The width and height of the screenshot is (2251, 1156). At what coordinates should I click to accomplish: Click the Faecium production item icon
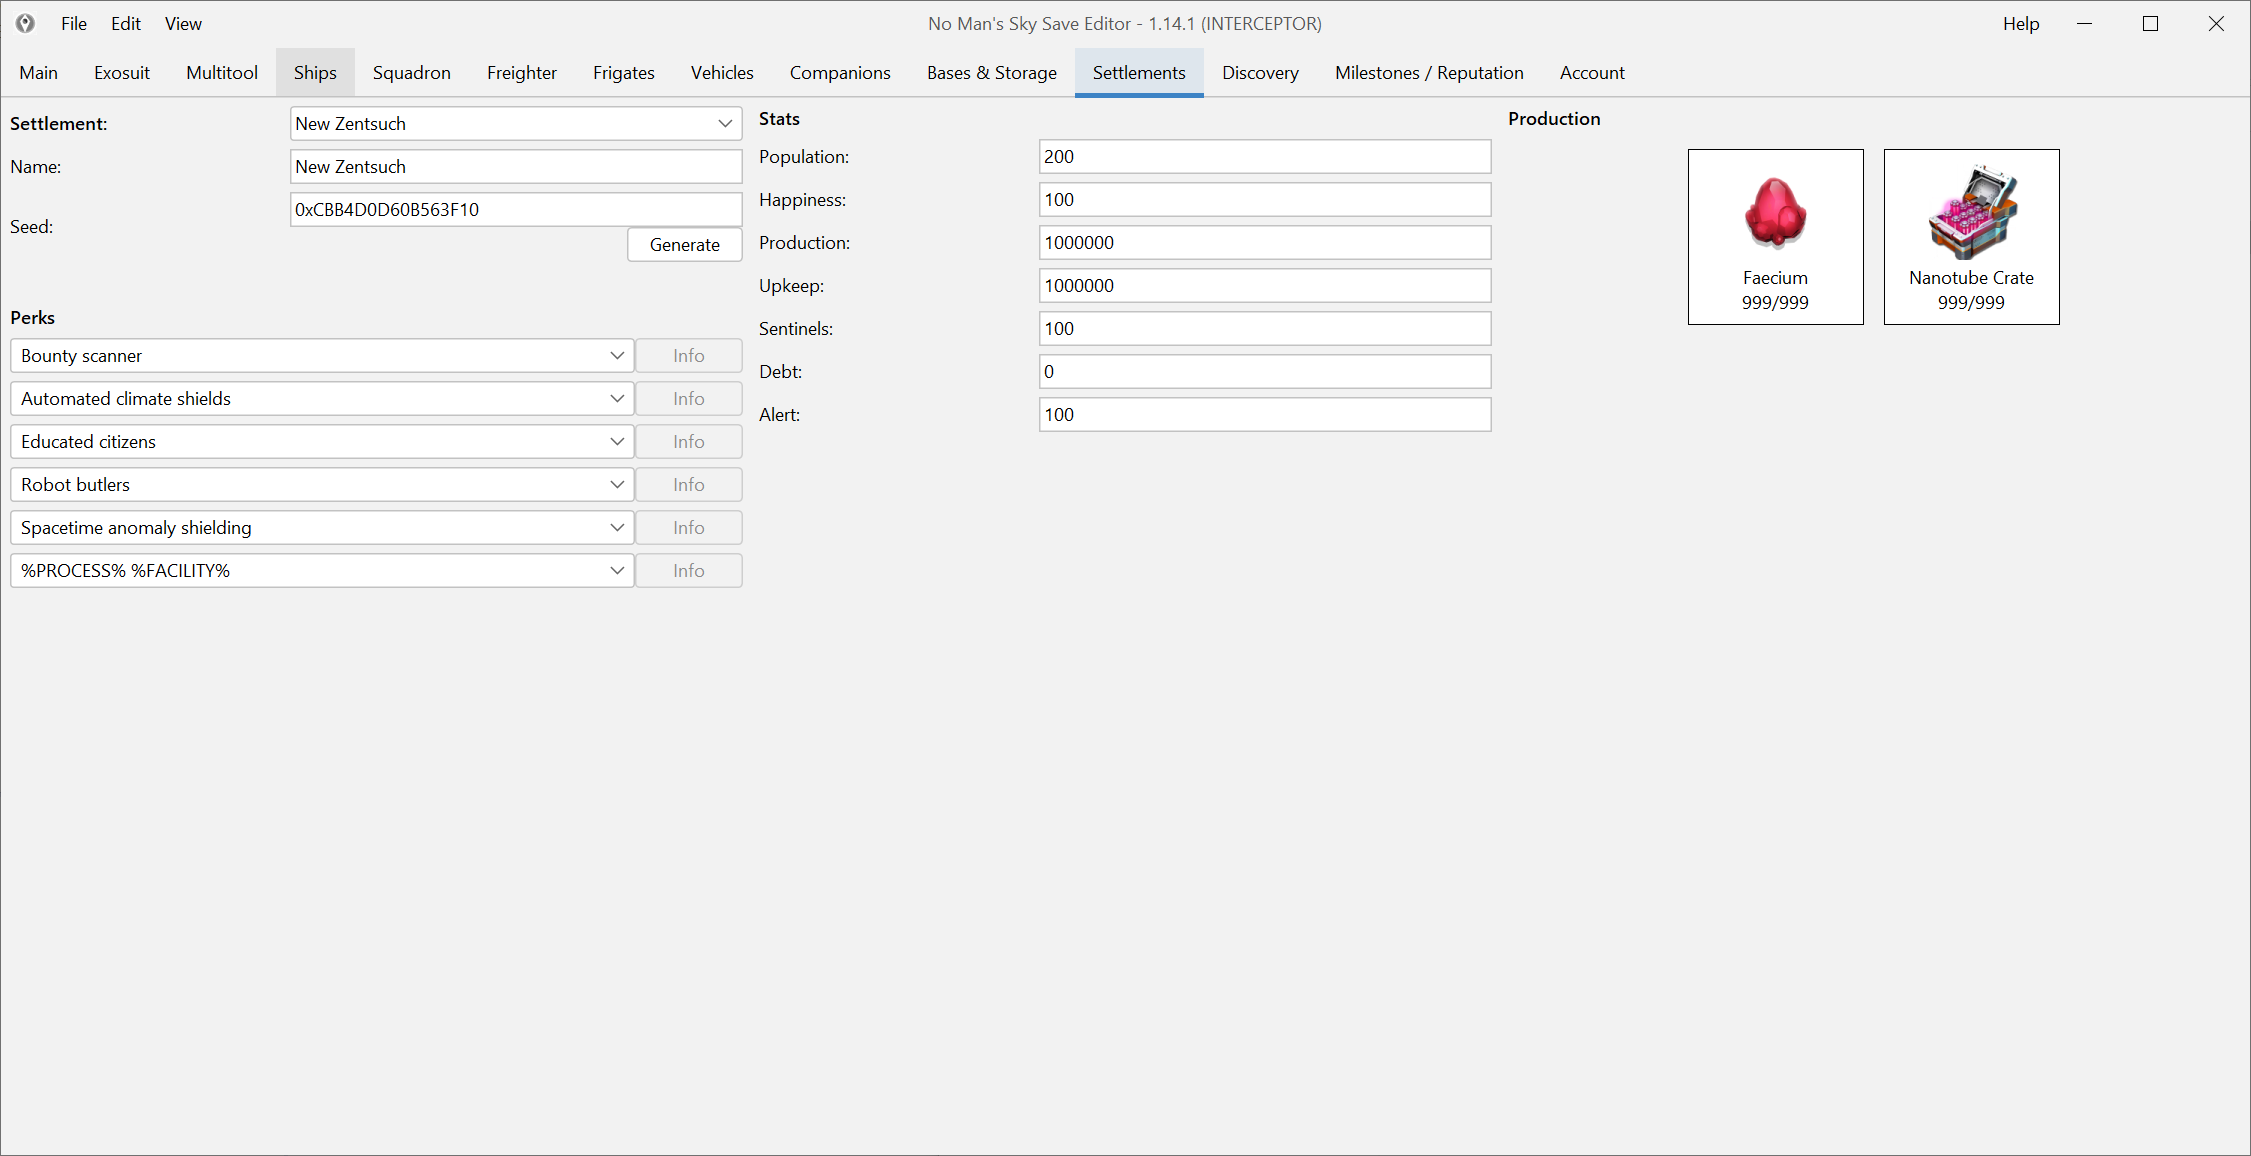(x=1775, y=213)
